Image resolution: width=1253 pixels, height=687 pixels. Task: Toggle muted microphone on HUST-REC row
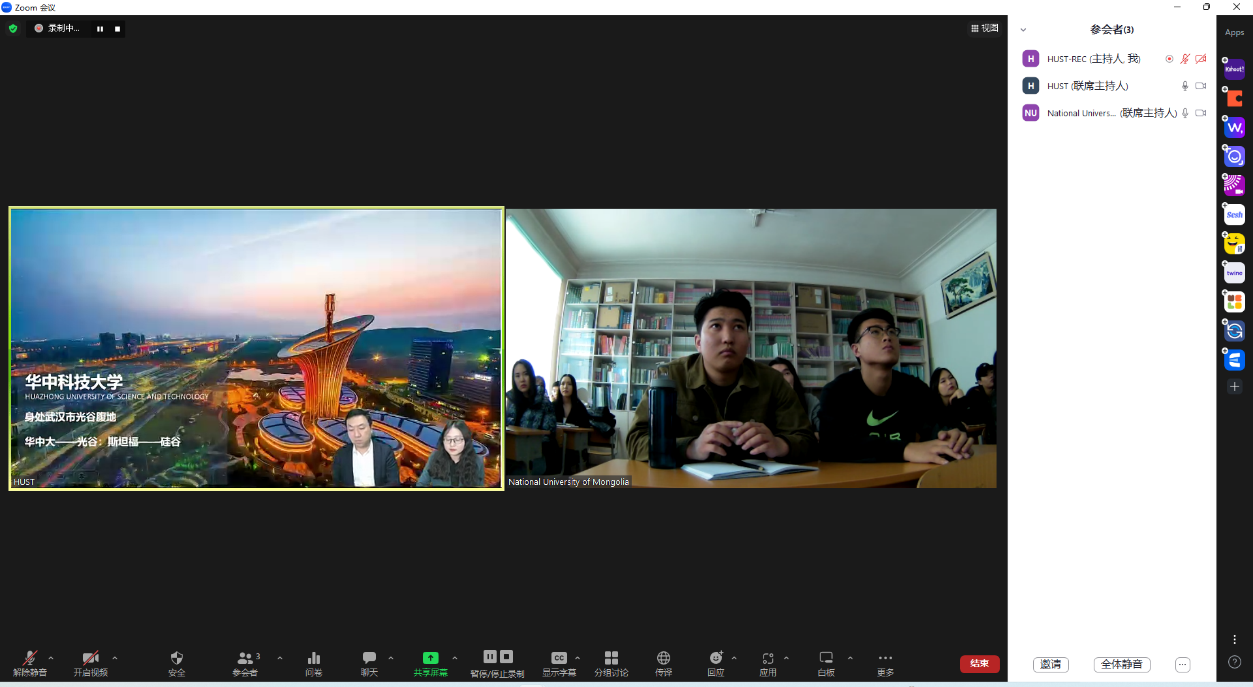[x=1185, y=59]
